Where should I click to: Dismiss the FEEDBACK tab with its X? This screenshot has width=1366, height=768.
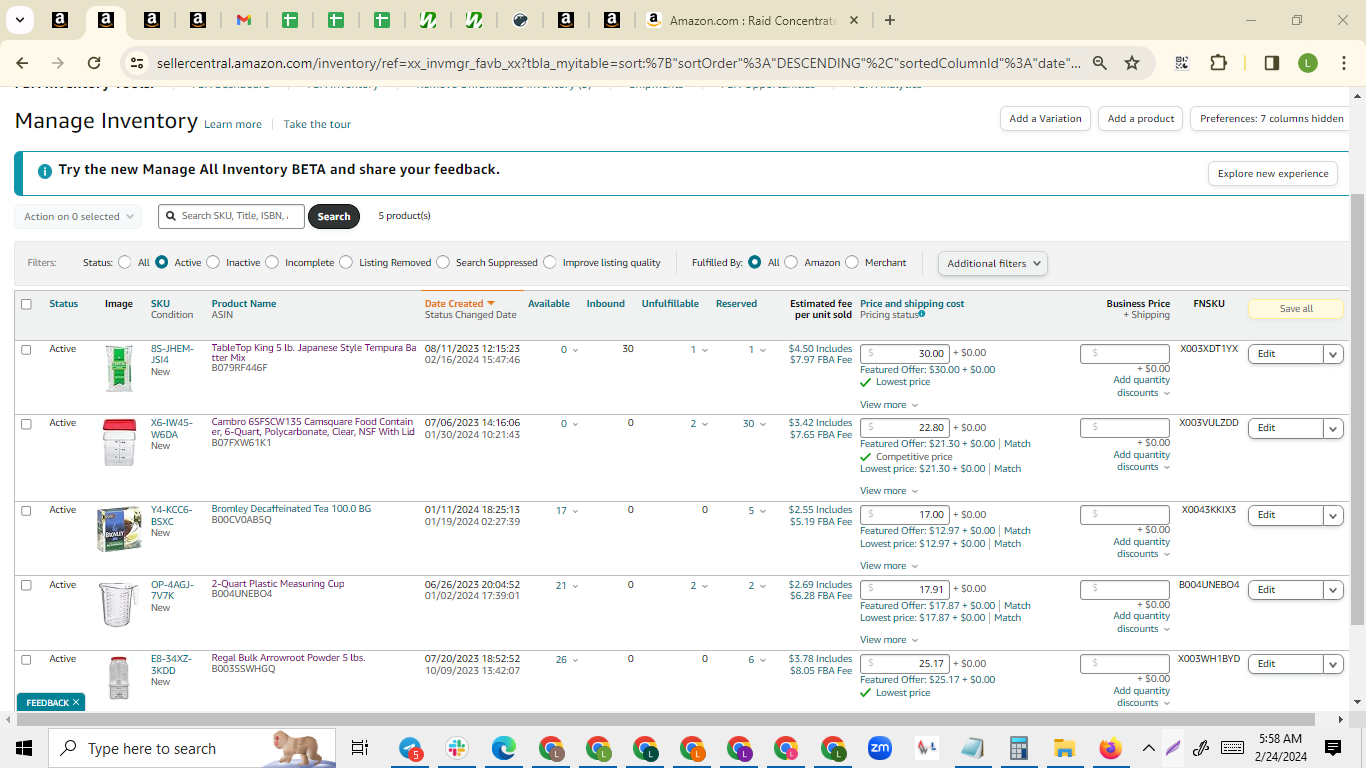(76, 703)
